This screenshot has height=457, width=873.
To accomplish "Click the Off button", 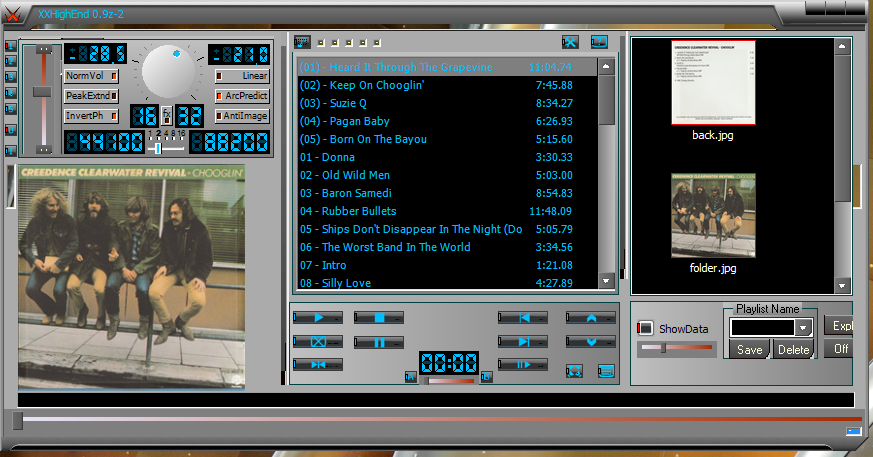I will coord(839,349).
